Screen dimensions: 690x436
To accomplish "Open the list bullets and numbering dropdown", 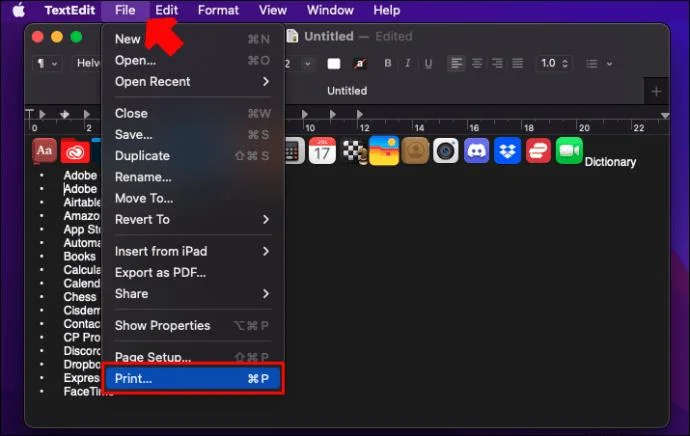I will pos(599,64).
